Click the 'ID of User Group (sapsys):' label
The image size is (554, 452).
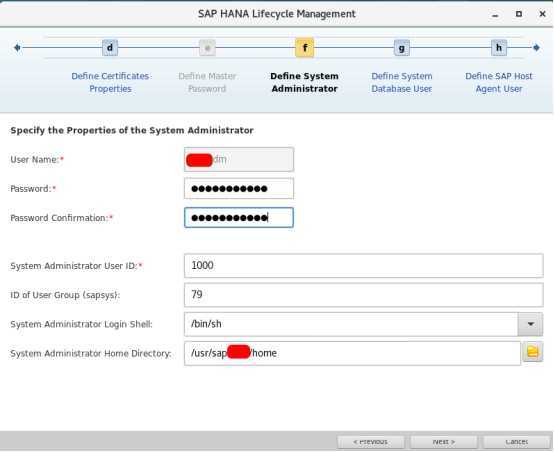65,295
